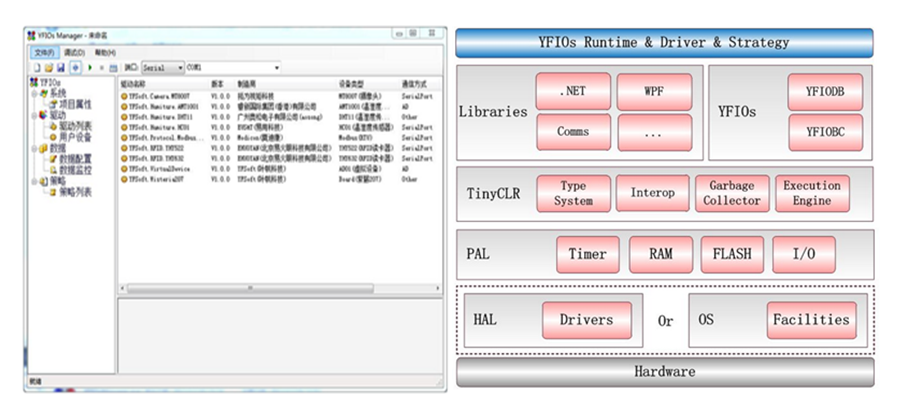Viewport: 900px width, 420px height.
Task: Open the 帮助(H) menu
Action: (x=105, y=53)
